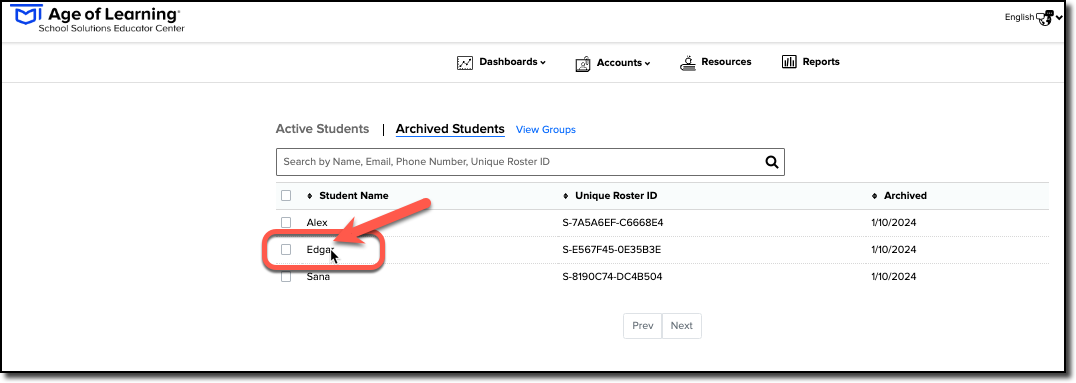Click the Unique Roster ID header text
The height and width of the screenshot is (383, 1076).
(x=616, y=196)
